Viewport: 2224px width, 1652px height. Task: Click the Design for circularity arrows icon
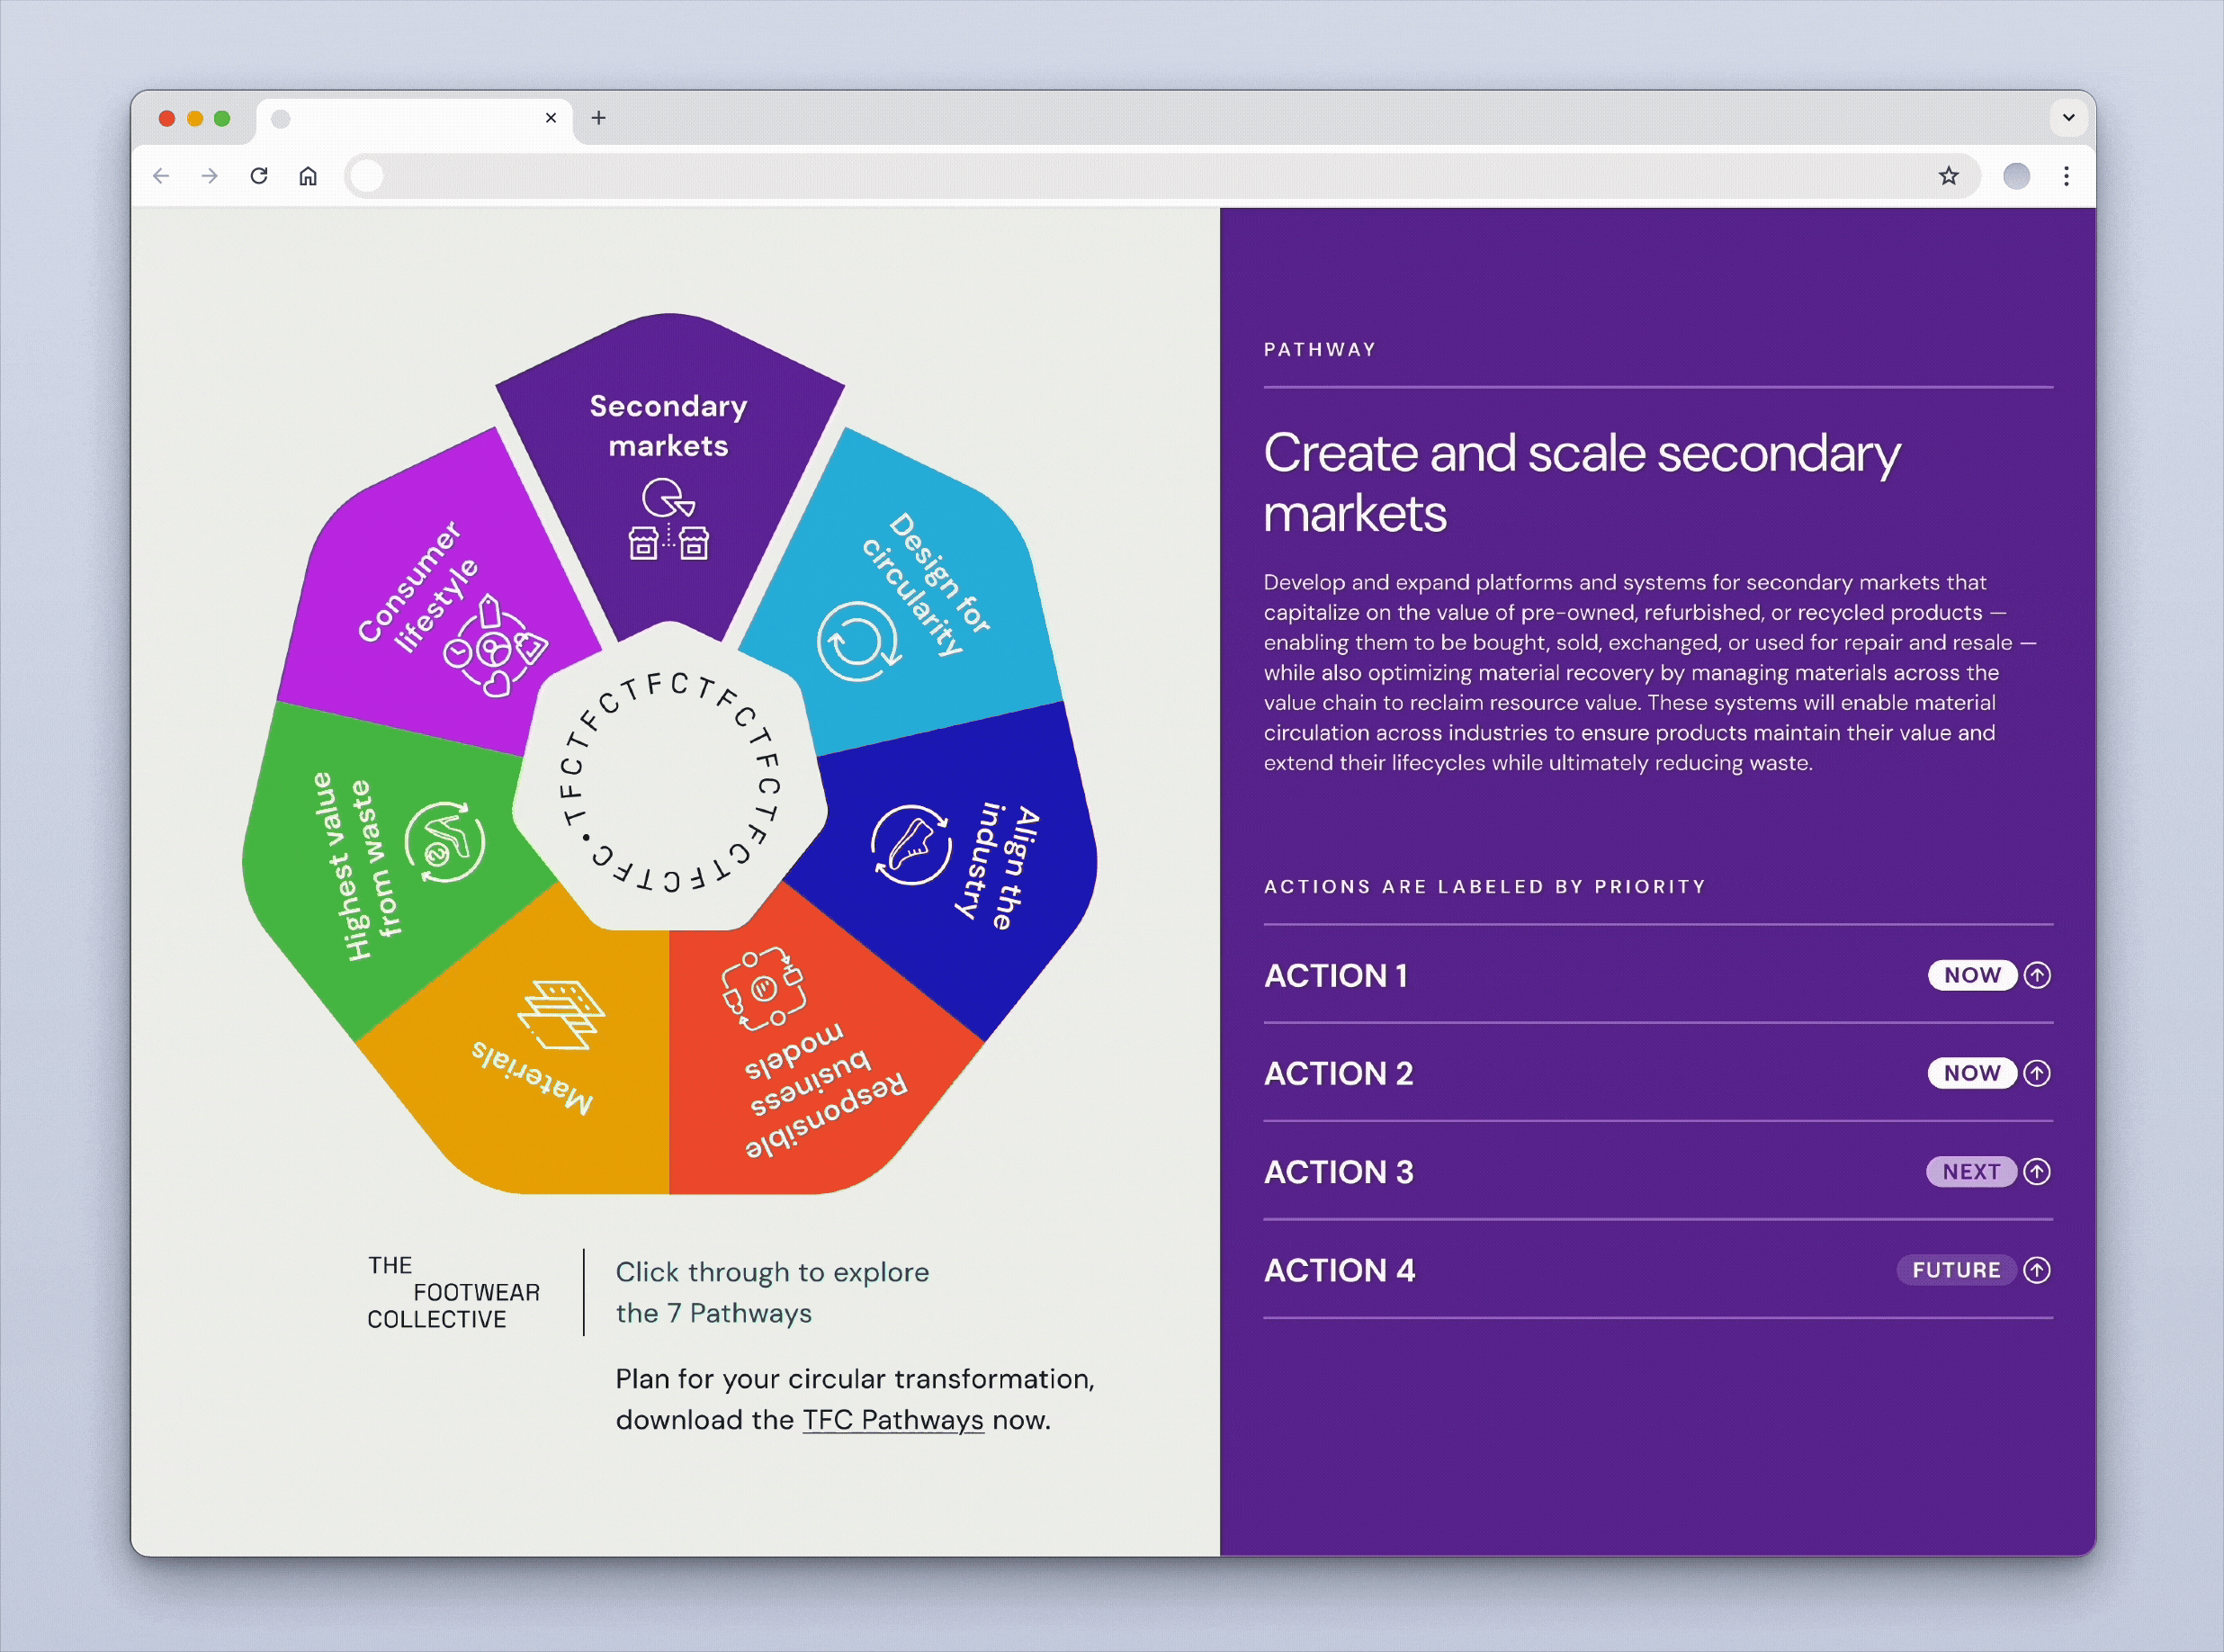[x=858, y=642]
